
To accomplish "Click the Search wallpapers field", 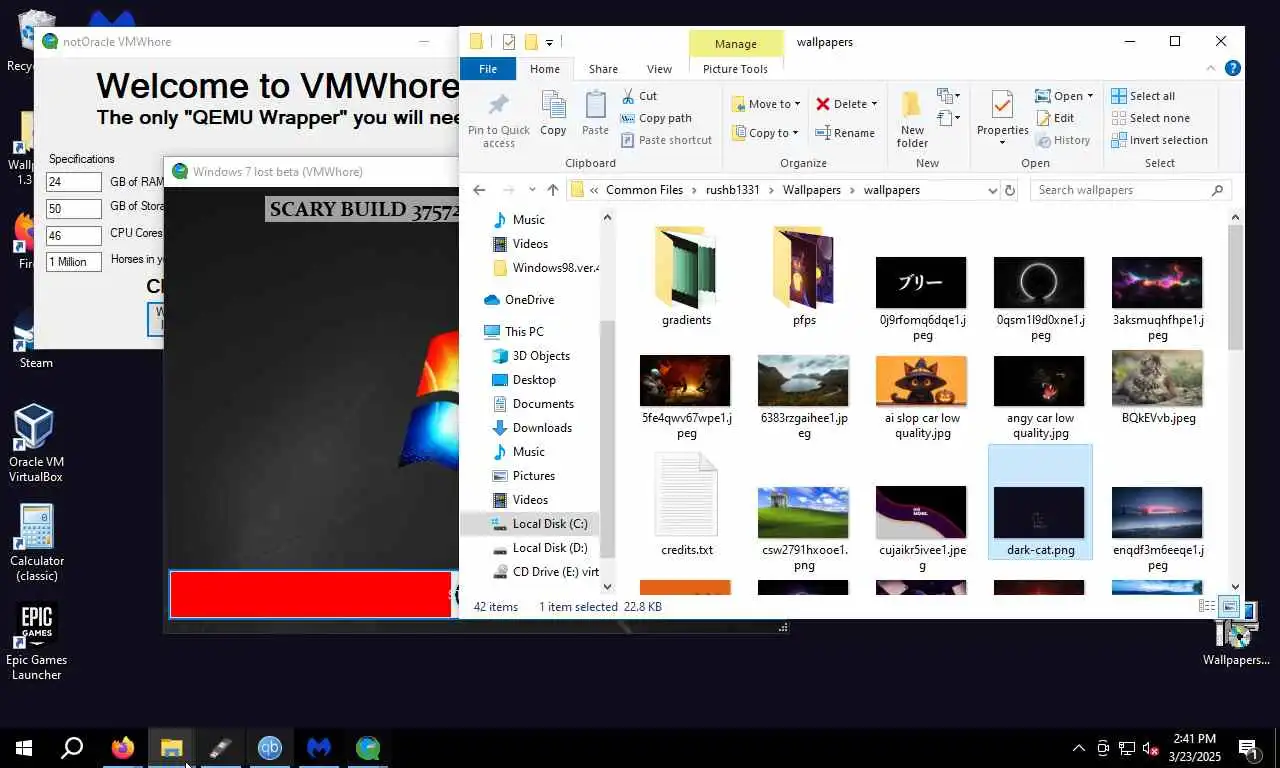I will tap(1130, 190).
